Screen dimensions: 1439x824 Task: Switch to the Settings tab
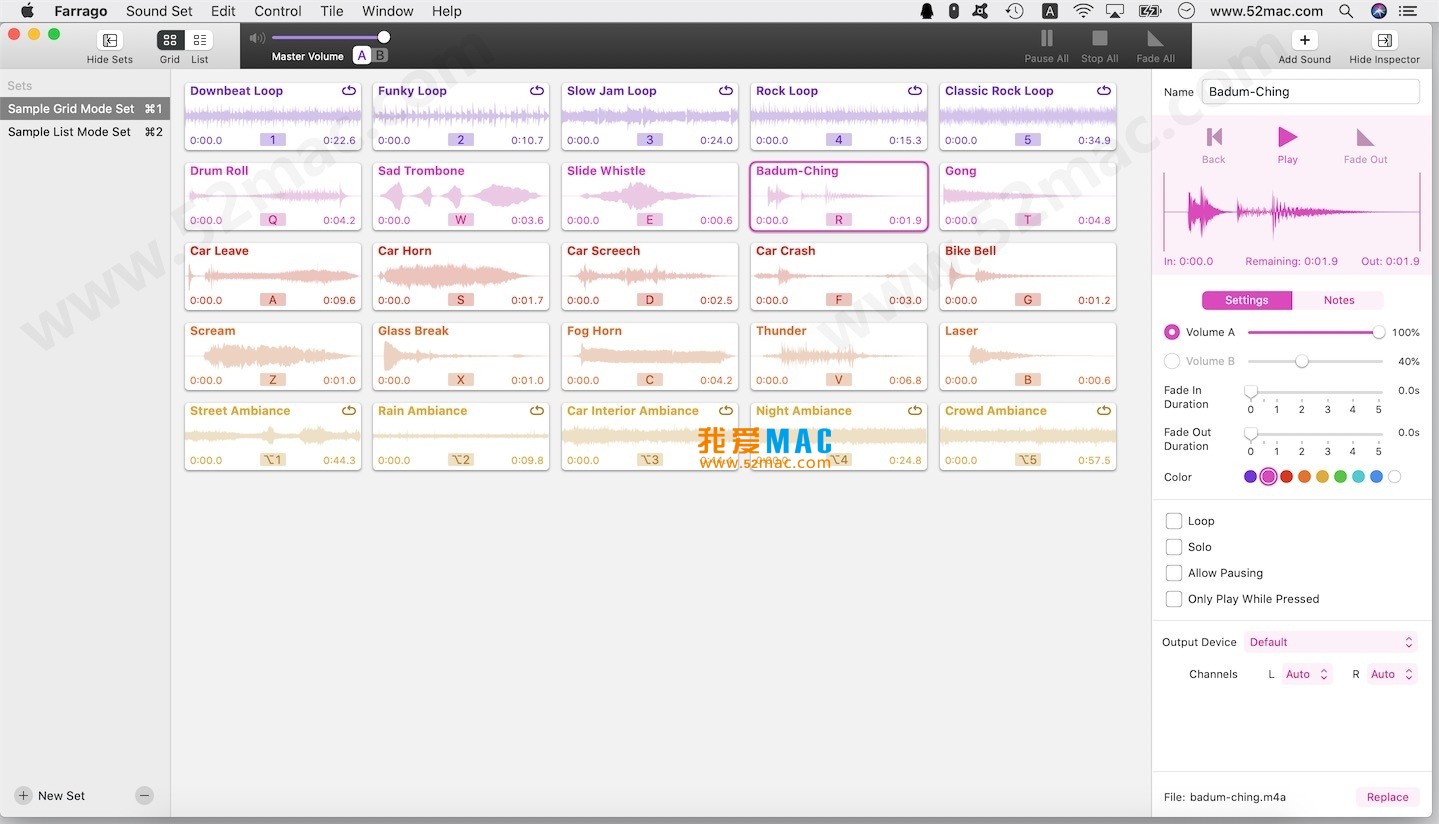click(x=1247, y=300)
